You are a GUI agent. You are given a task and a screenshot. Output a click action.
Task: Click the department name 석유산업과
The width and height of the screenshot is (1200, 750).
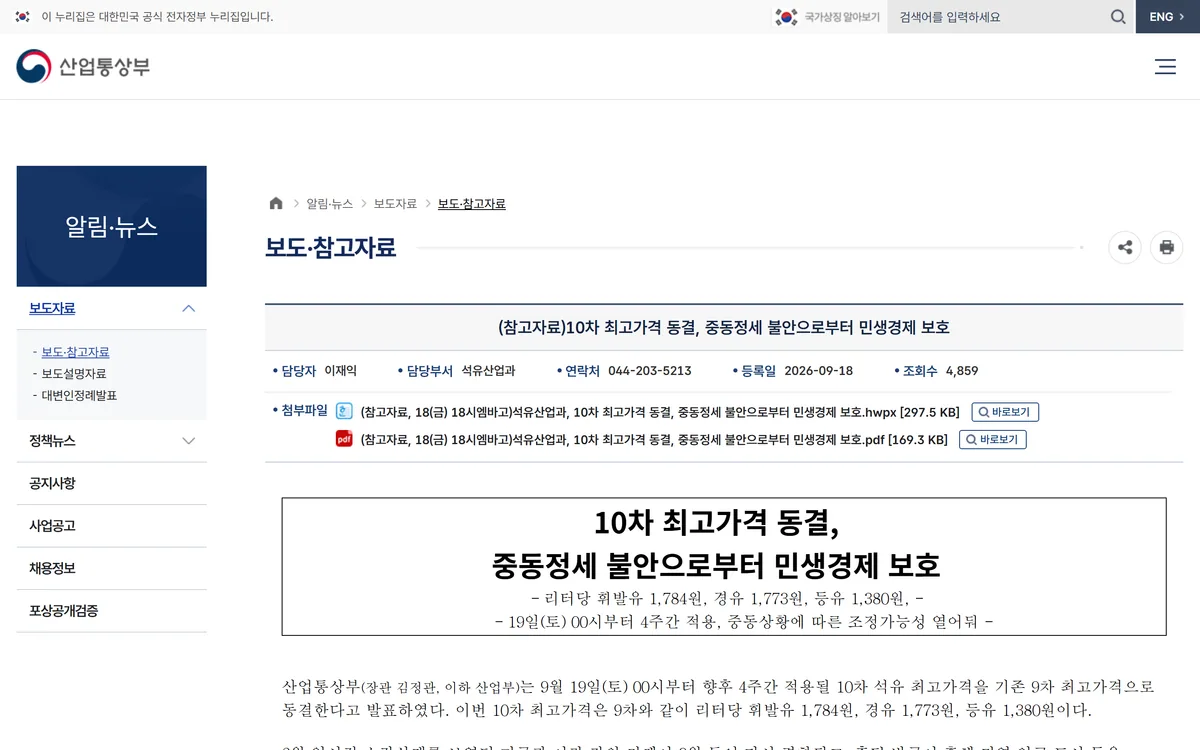(488, 371)
